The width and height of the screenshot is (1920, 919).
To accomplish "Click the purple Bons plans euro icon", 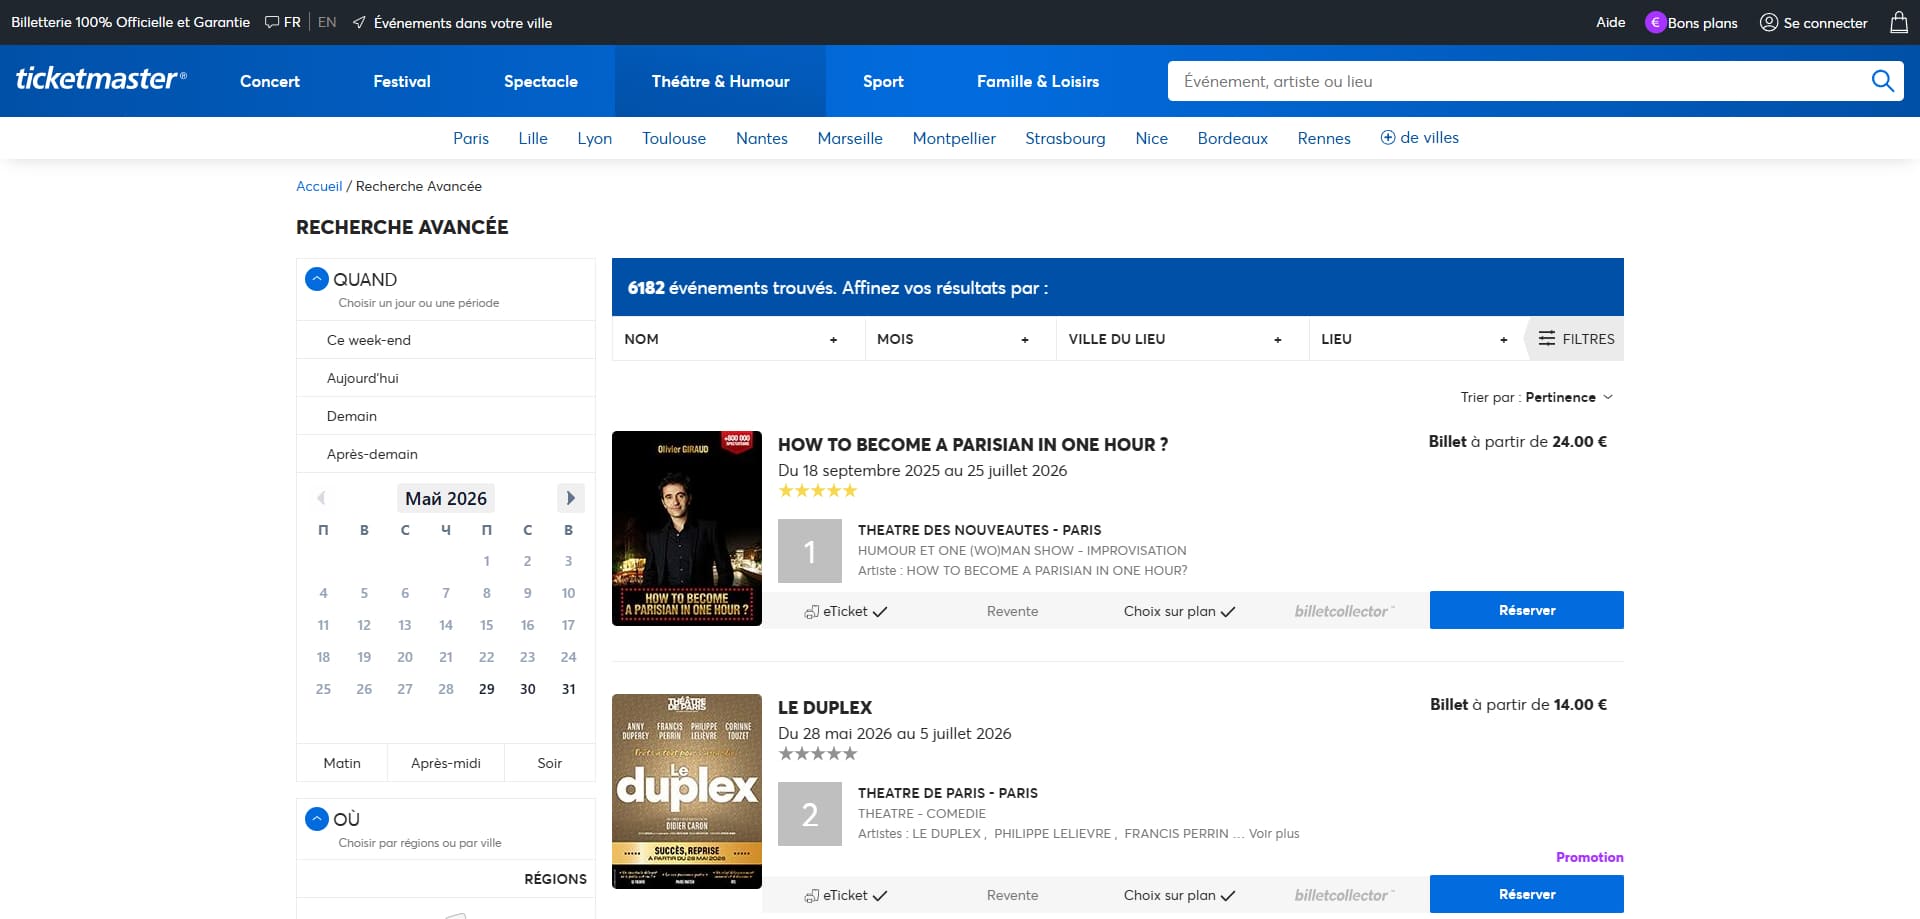I will (1655, 22).
